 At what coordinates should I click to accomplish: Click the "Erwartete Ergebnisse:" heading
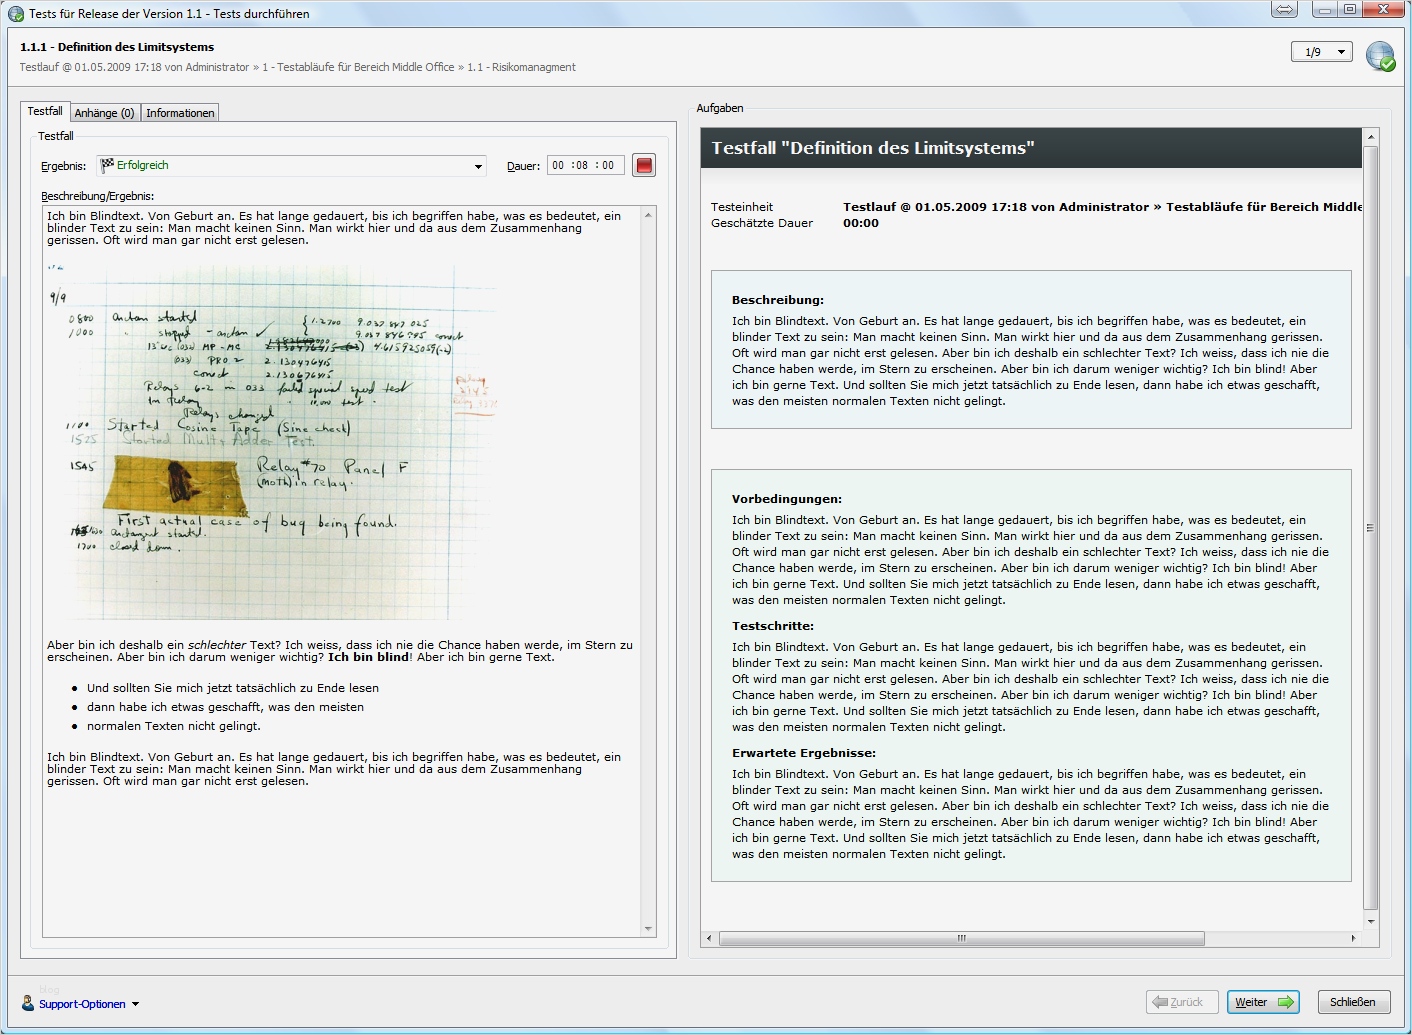pos(804,753)
